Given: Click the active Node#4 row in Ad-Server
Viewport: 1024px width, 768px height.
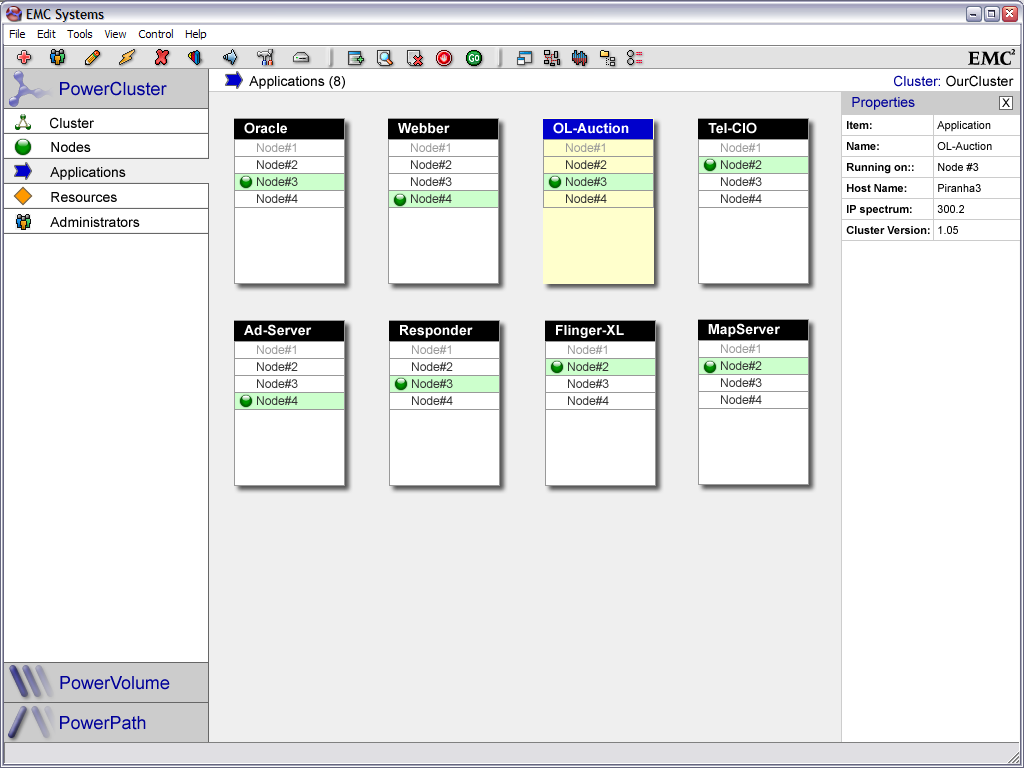Looking at the screenshot, I should [289, 401].
